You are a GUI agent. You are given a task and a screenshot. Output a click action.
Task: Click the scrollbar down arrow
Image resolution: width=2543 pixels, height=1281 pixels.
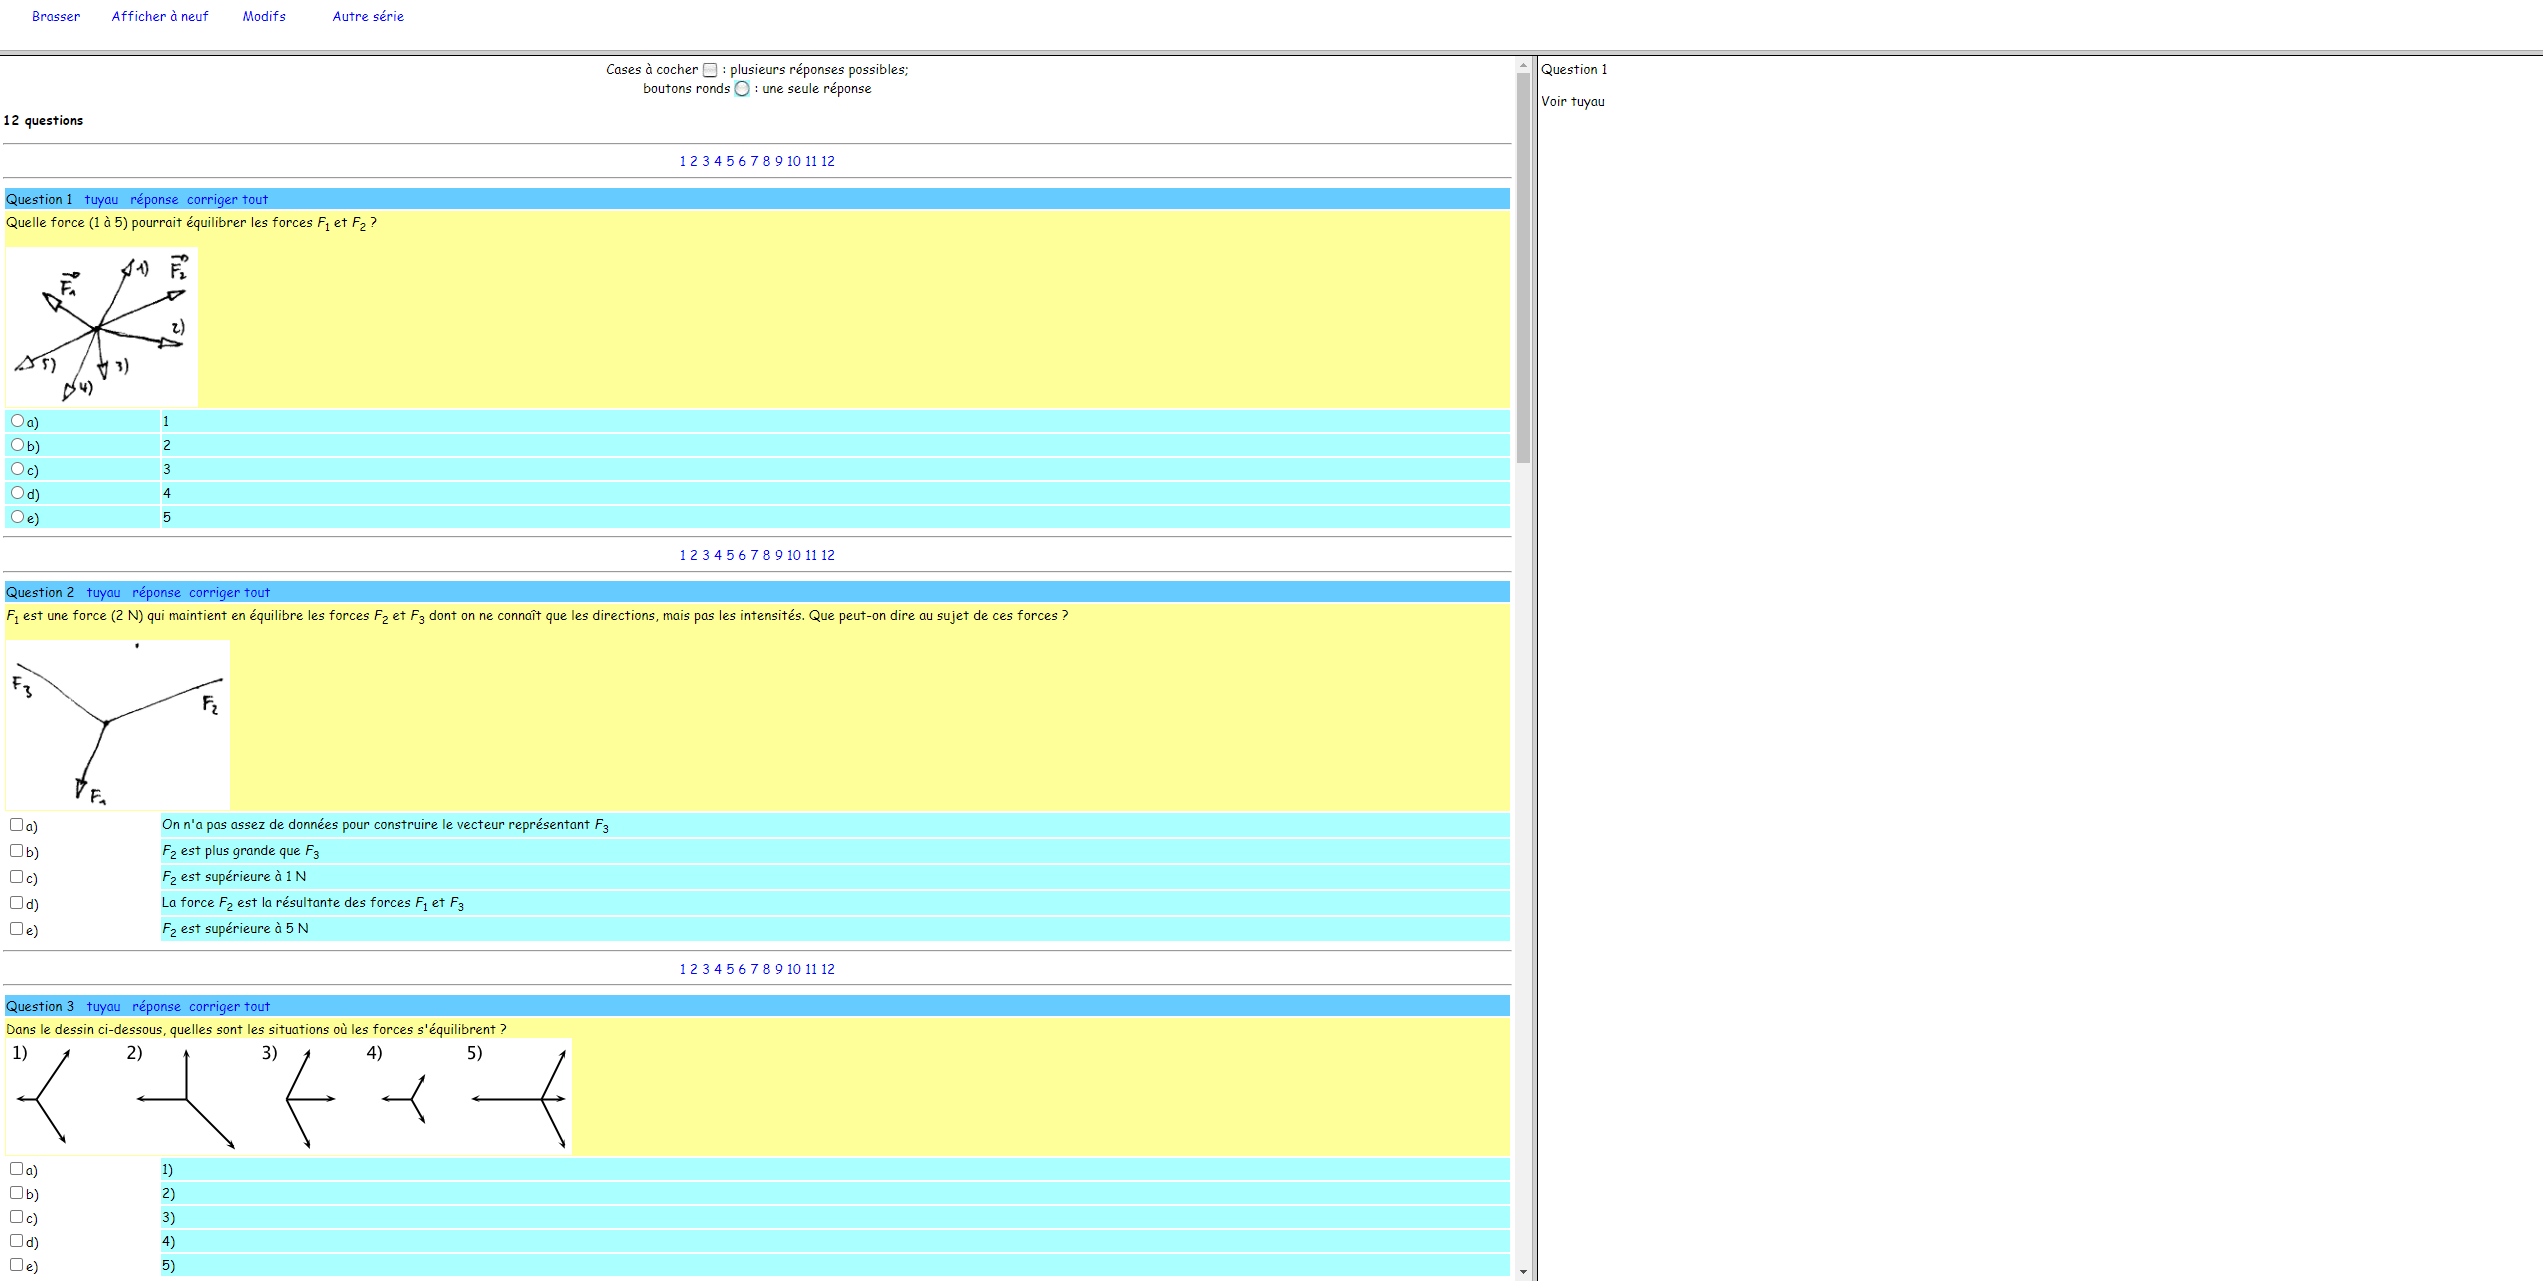[x=1523, y=1272]
